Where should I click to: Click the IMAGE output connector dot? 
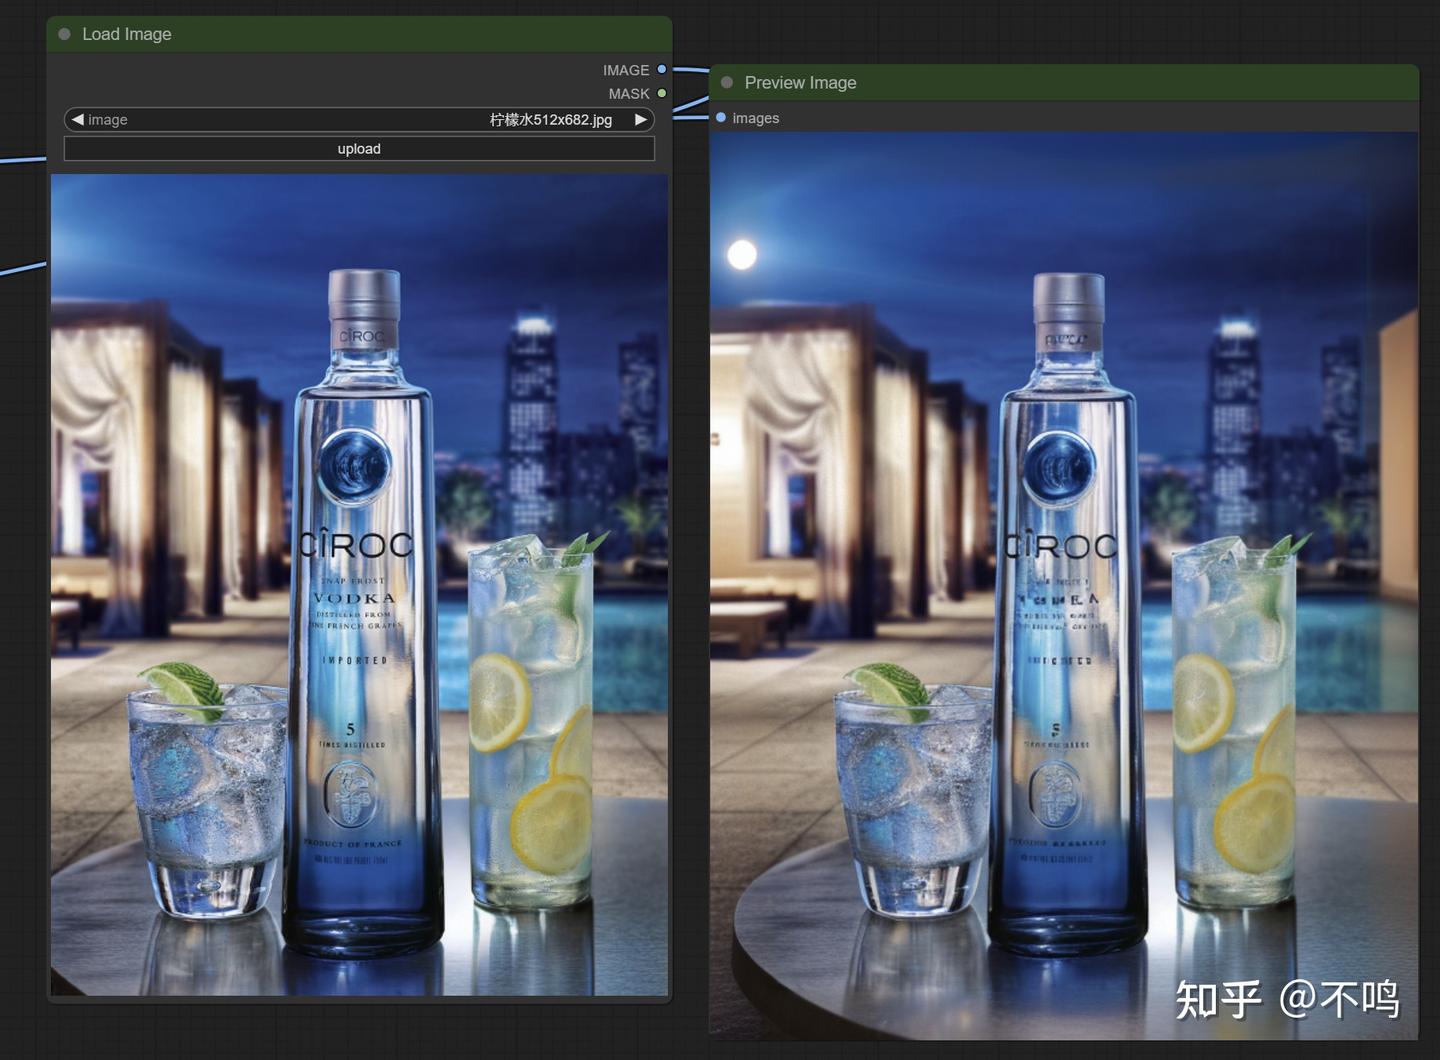pos(662,70)
